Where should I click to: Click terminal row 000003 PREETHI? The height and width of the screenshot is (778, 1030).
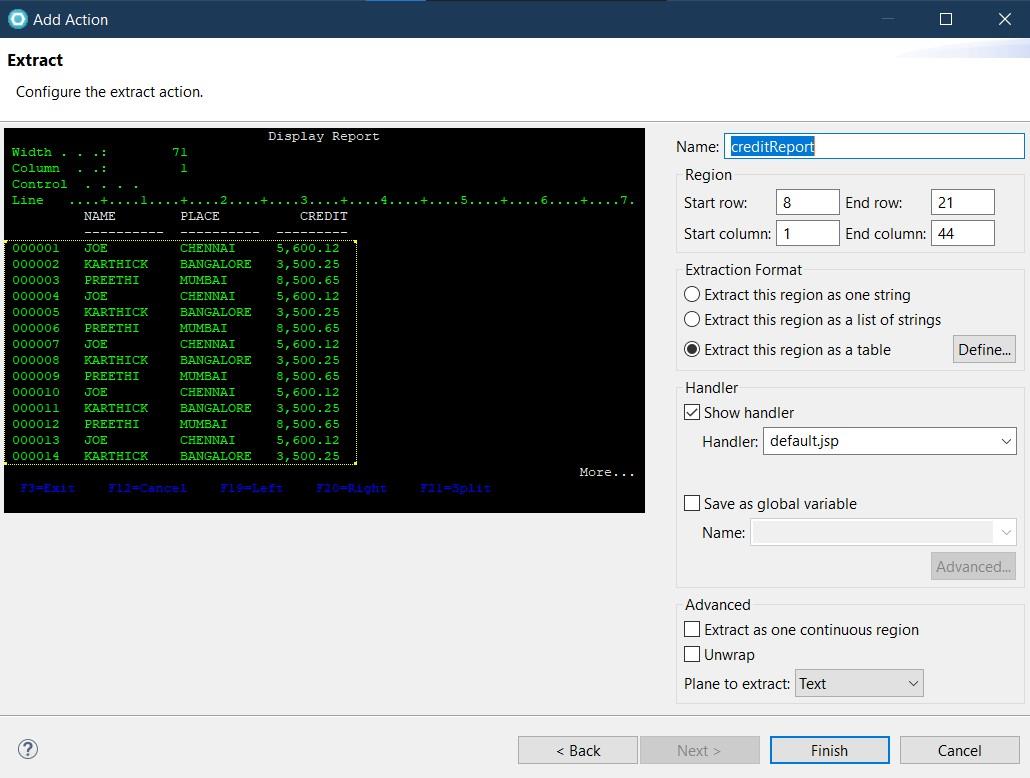(176, 280)
